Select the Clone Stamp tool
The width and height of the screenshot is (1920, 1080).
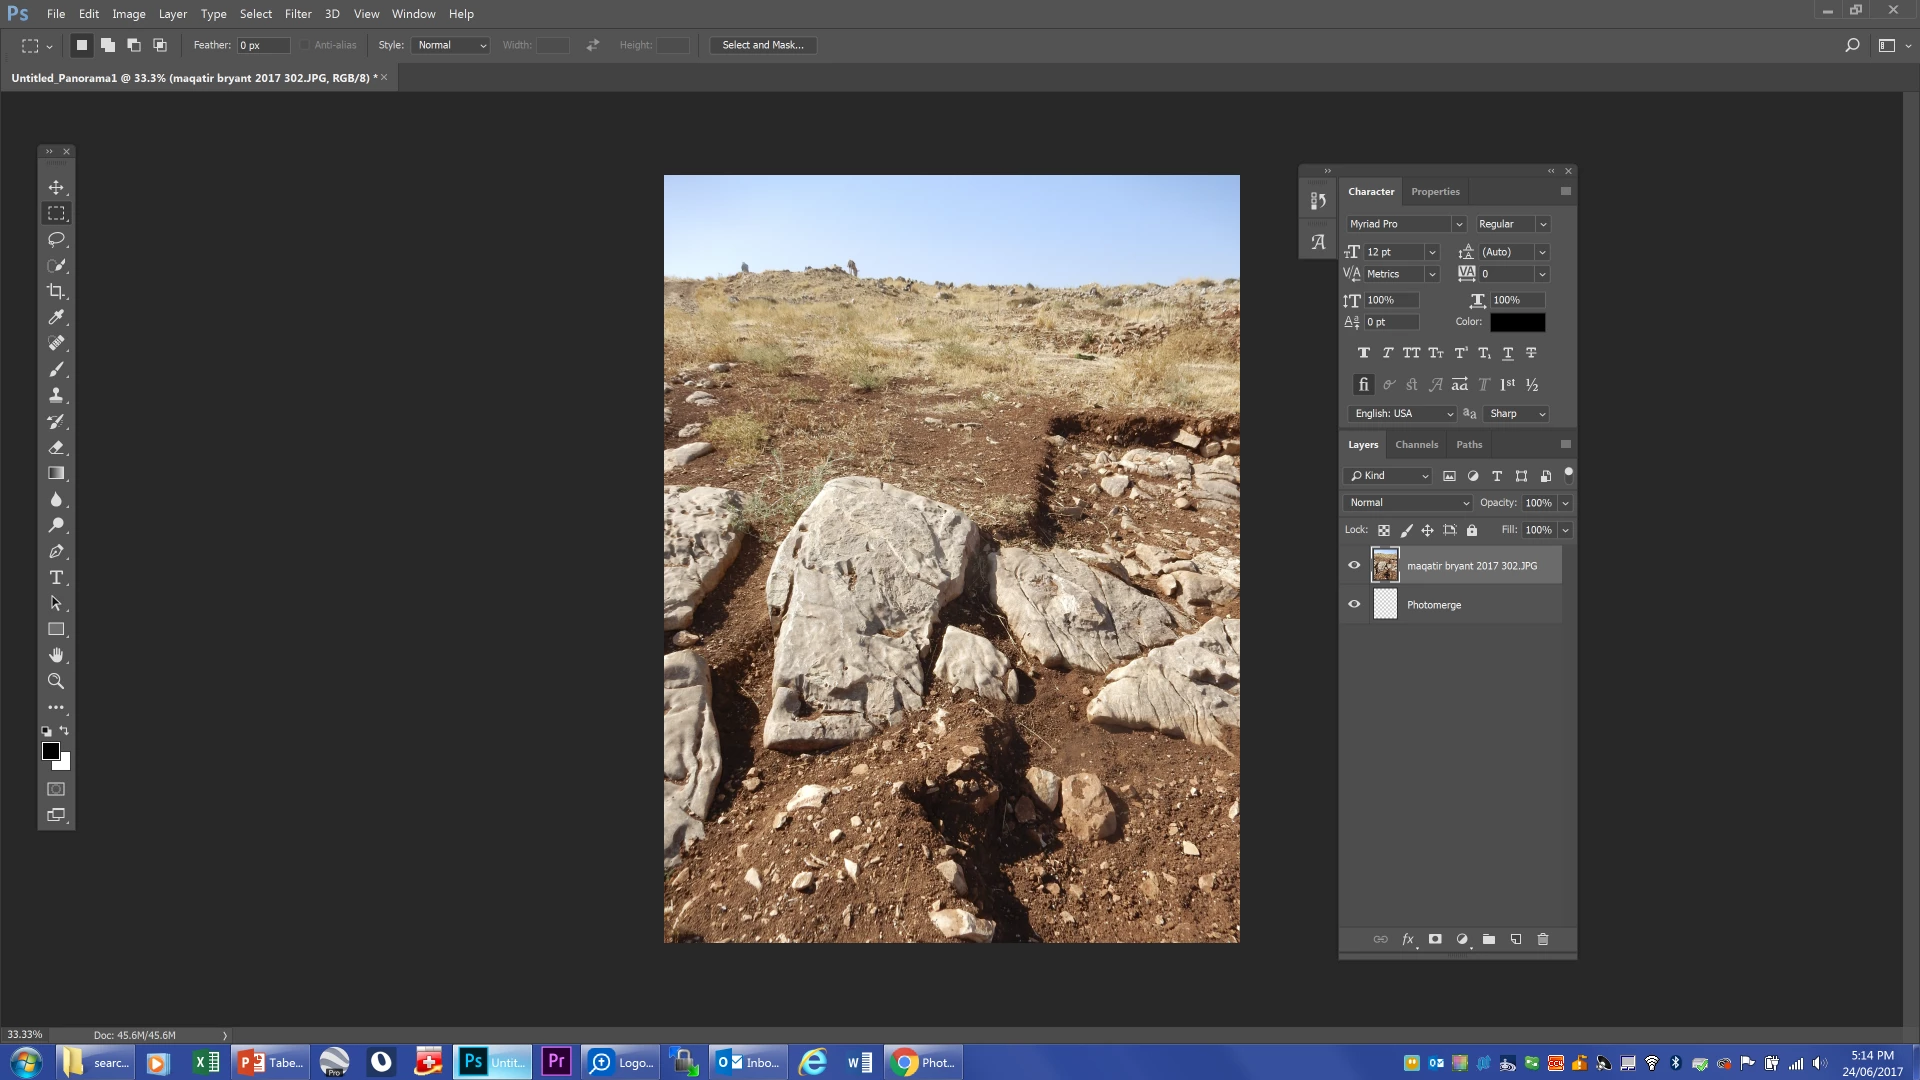tap(56, 396)
